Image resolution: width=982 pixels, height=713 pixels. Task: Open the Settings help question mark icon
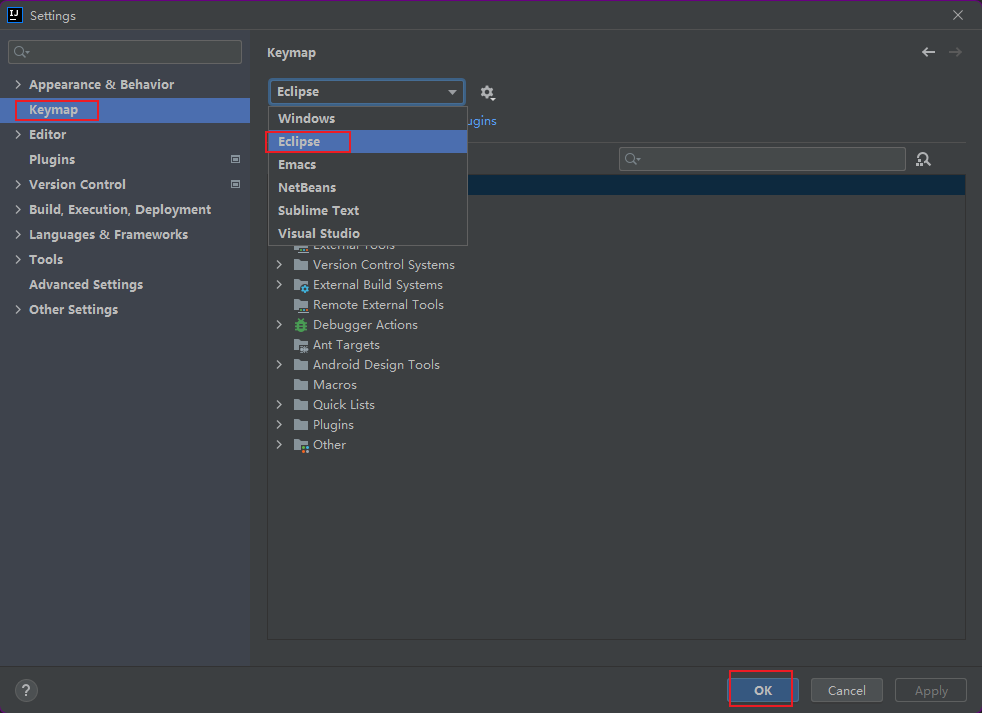click(25, 690)
